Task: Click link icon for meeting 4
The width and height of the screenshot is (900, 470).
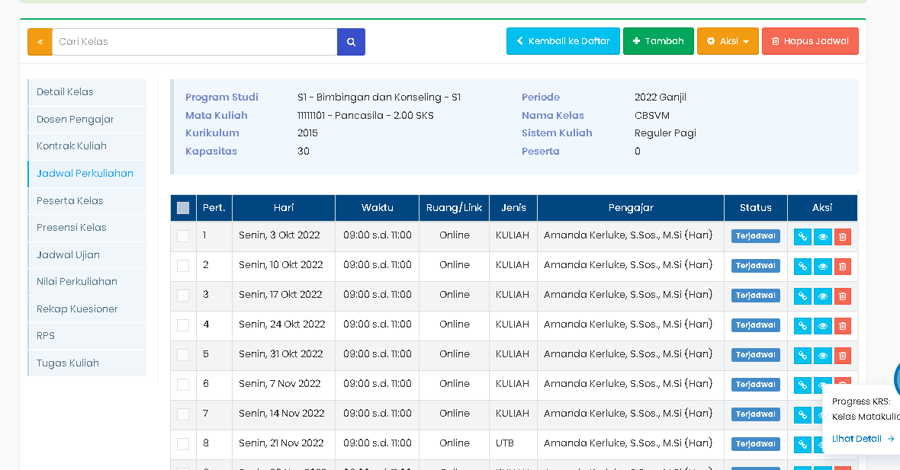Action: (x=802, y=326)
